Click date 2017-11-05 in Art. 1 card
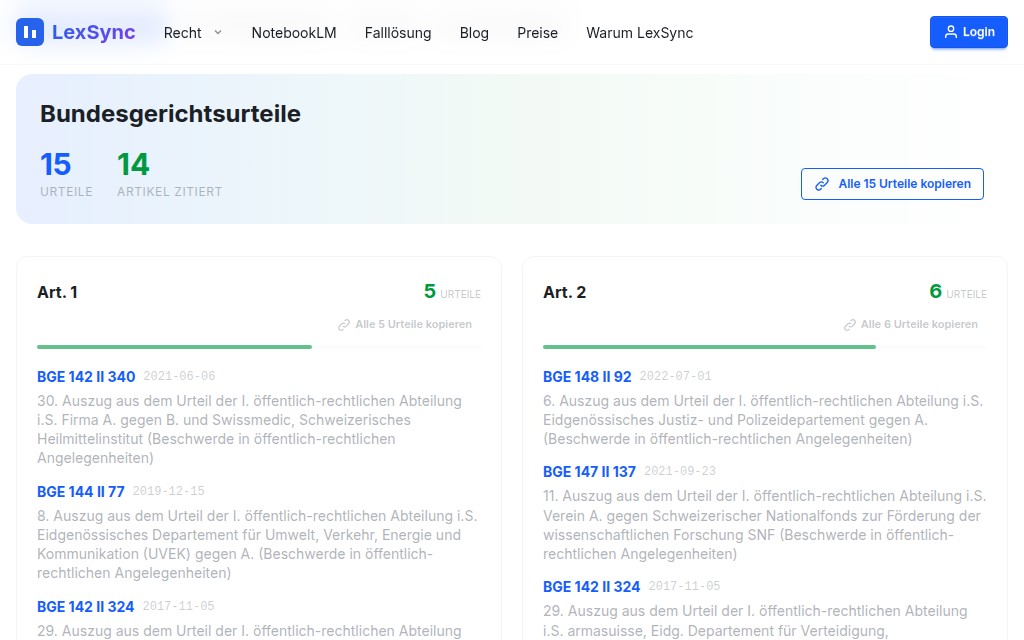The width and height of the screenshot is (1024, 640). pos(178,606)
